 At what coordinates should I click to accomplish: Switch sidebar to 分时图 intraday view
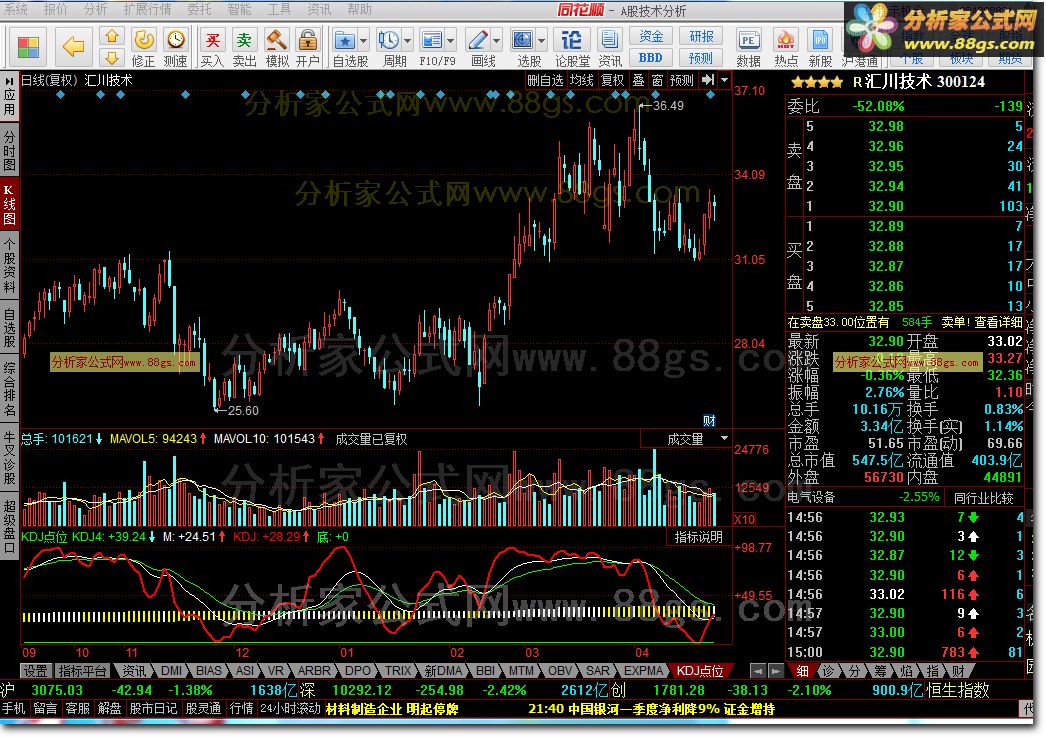(9, 151)
